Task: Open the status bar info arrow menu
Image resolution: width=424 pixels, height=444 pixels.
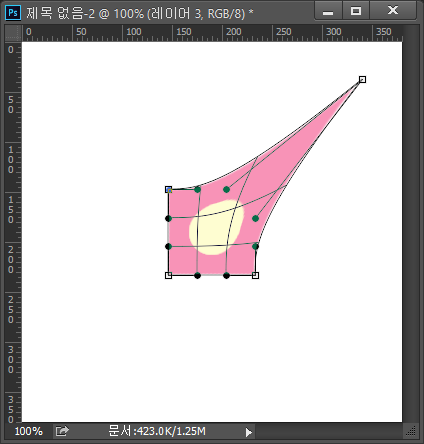Action: click(248, 432)
